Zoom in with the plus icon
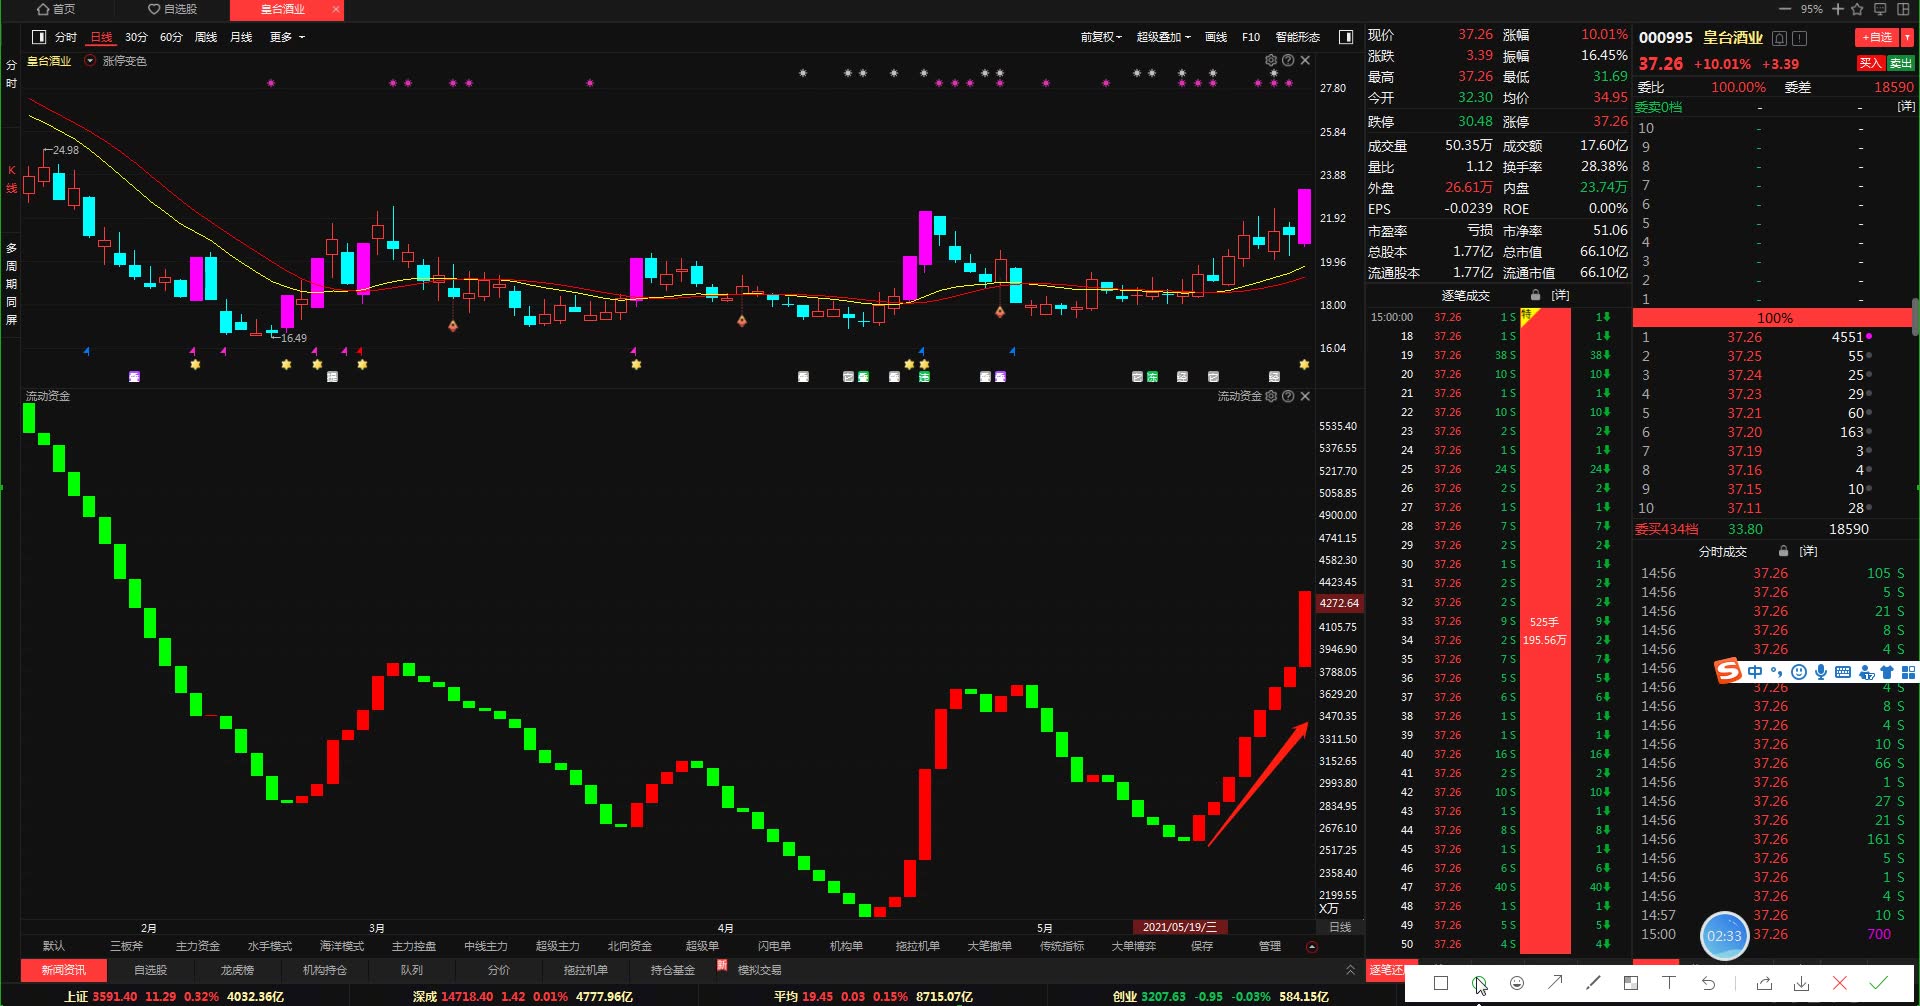Screen dimensions: 1920x1006 (x=1838, y=9)
